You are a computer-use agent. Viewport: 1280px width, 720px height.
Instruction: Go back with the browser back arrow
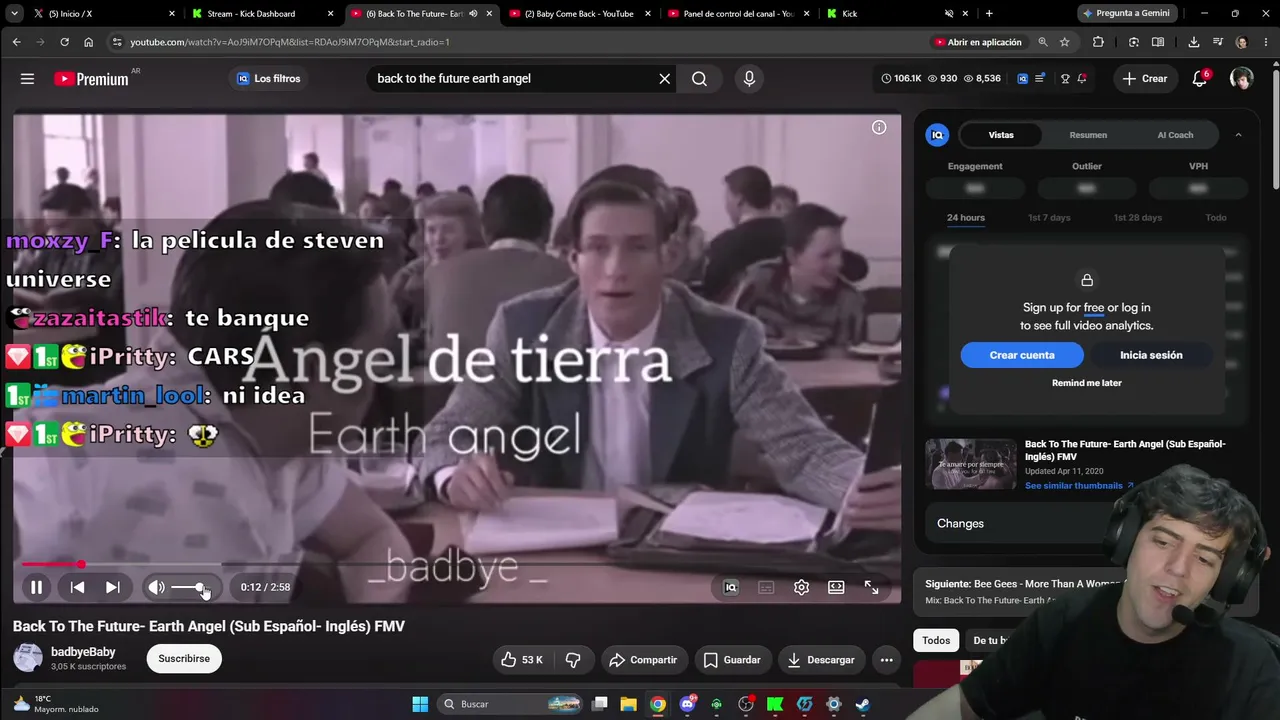pyautogui.click(x=16, y=42)
